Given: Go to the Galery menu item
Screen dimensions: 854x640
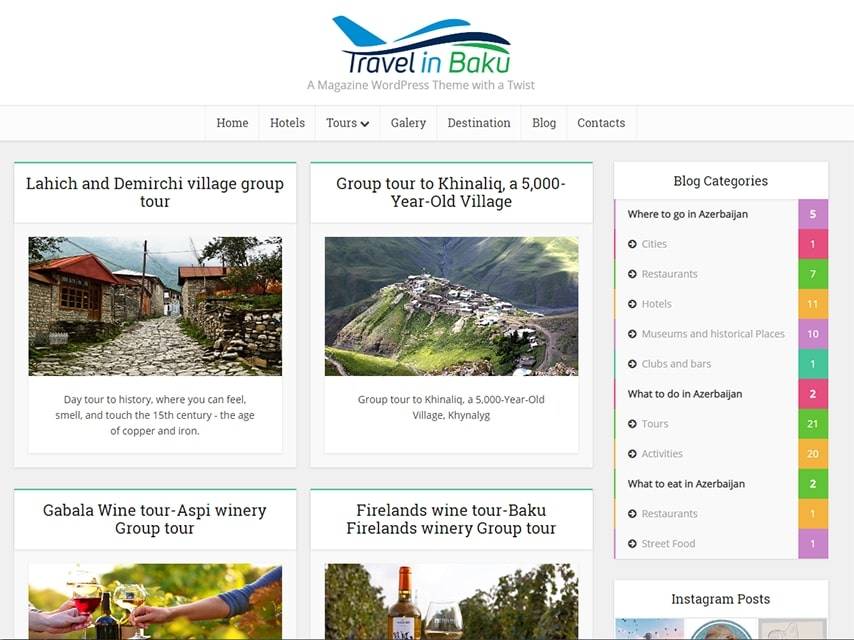Looking at the screenshot, I should [x=408, y=123].
